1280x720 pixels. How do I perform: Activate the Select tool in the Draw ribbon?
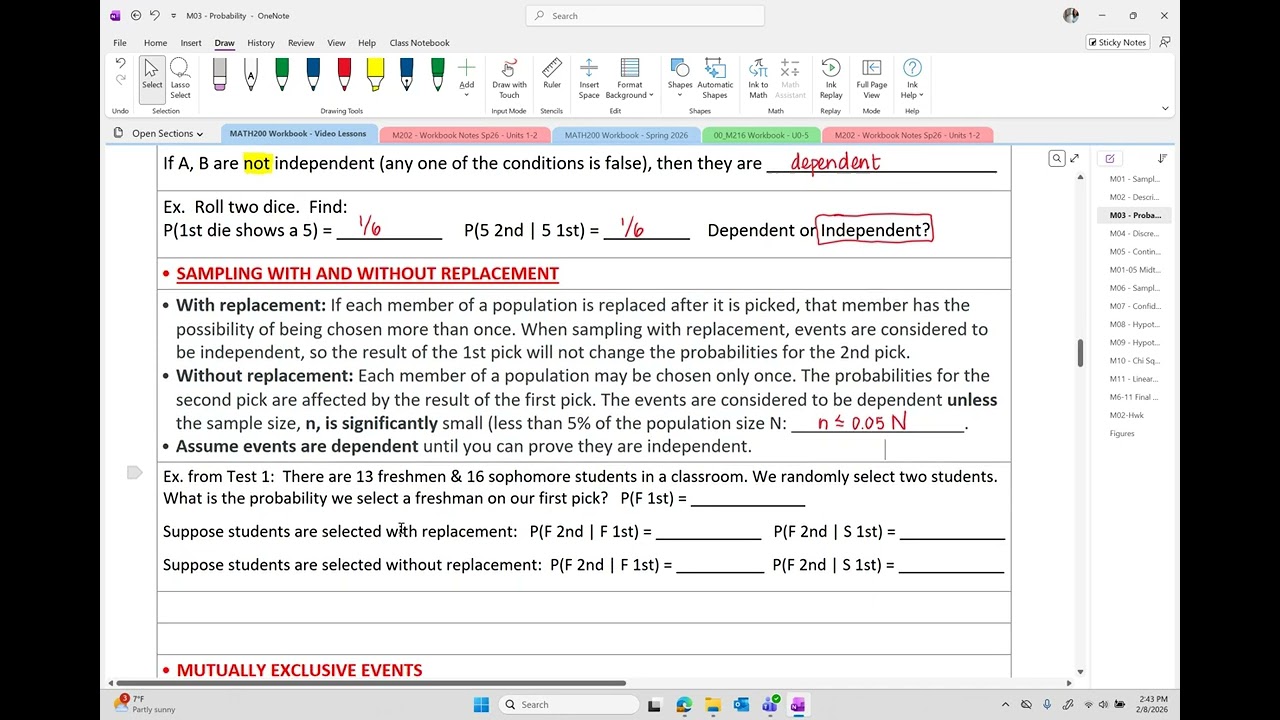(152, 79)
